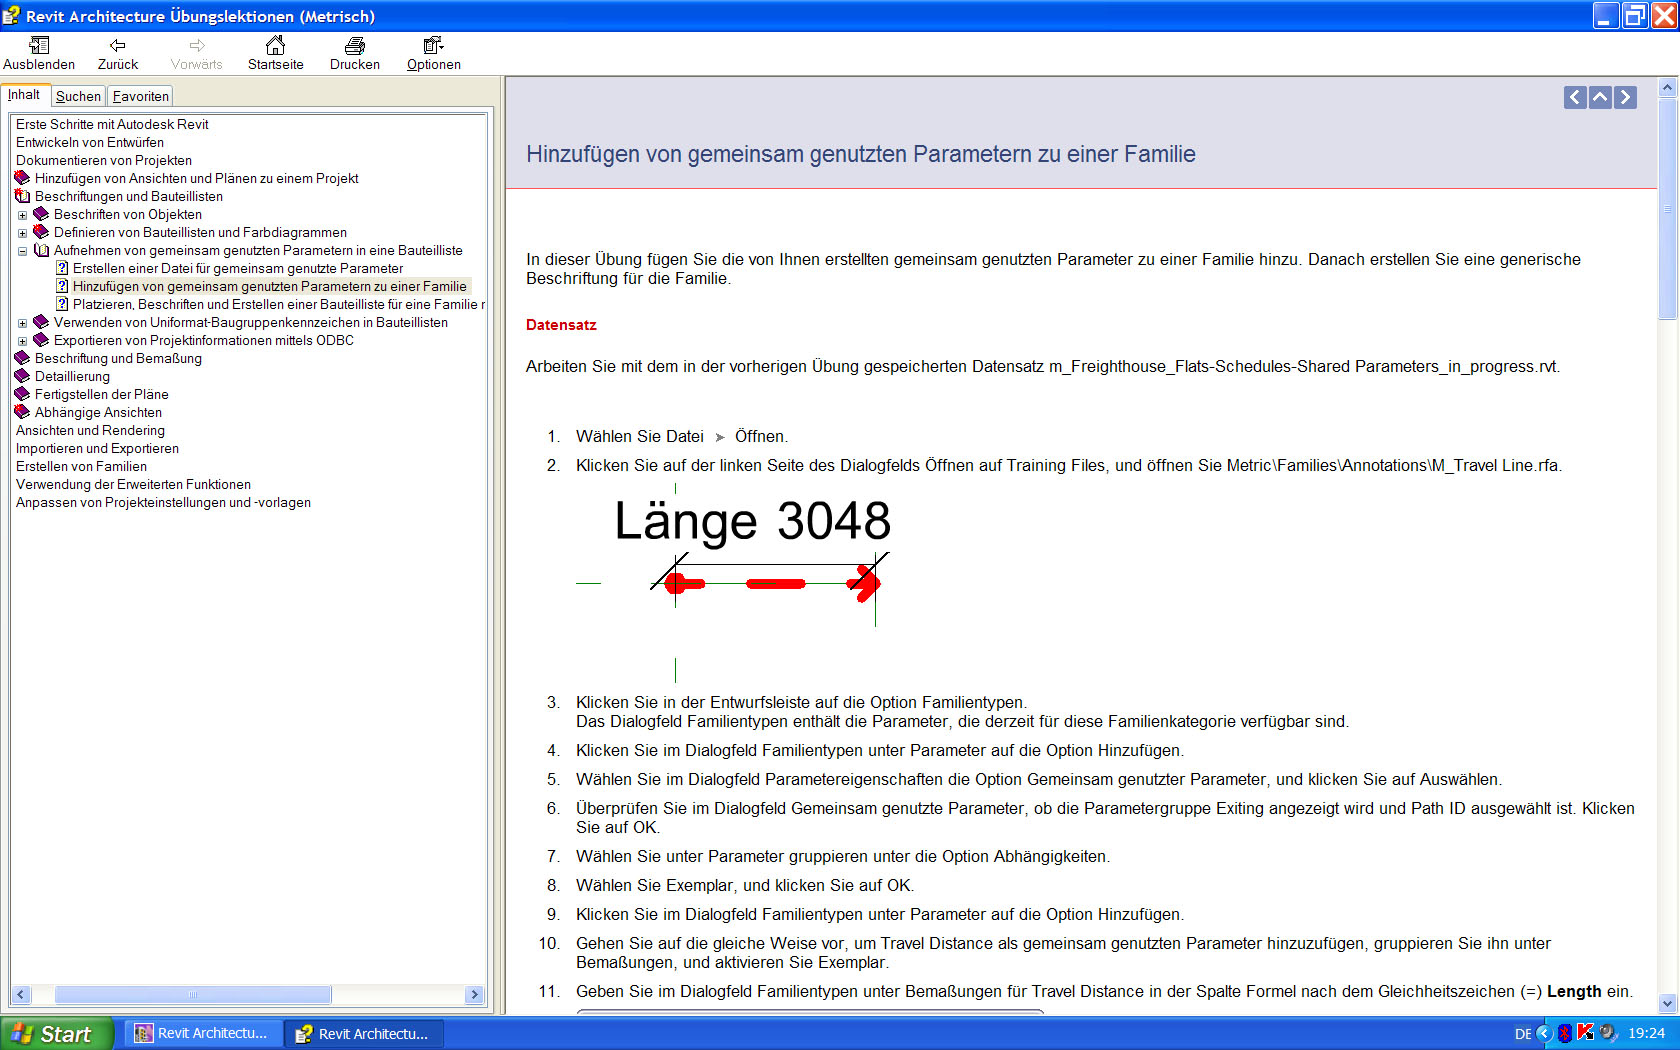Expand Definieren von Bauteillisten und Farbdiagrammen
The image size is (1680, 1050).
tap(22, 233)
